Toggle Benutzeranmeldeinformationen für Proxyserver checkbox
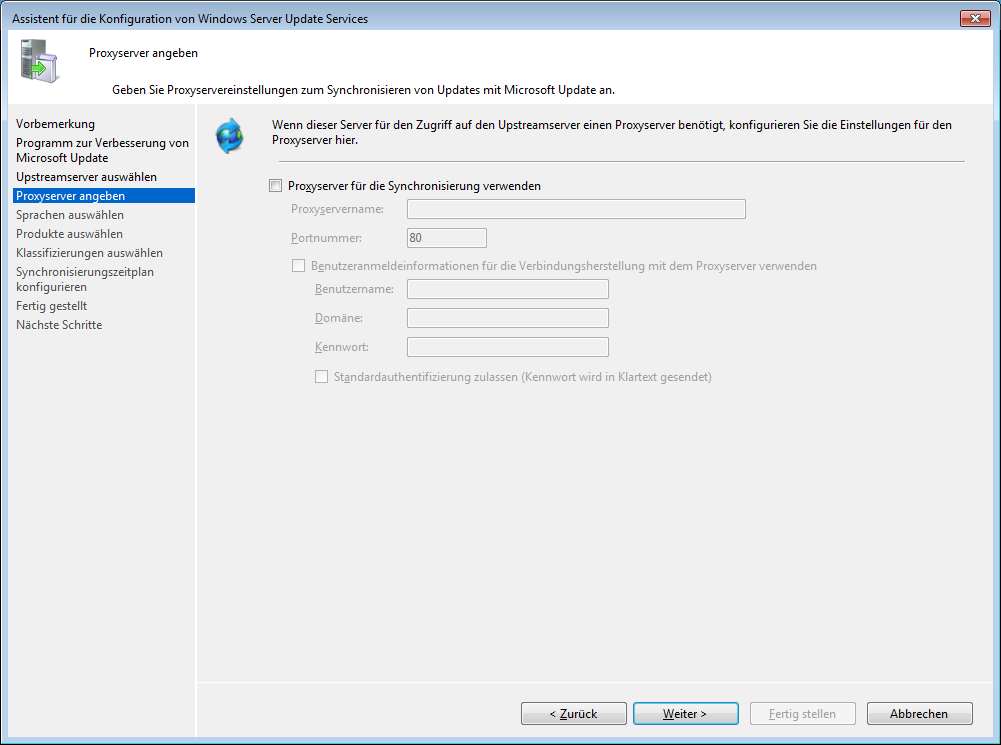Image resolution: width=1001 pixels, height=745 pixels. coord(298,266)
